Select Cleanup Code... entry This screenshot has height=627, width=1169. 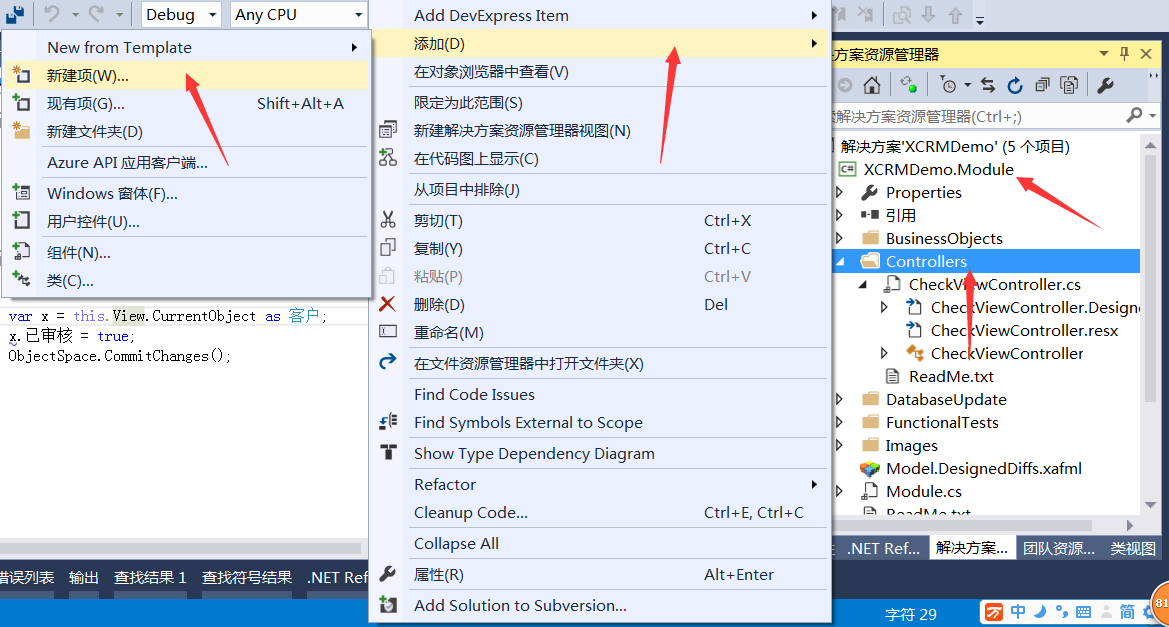(x=600, y=512)
